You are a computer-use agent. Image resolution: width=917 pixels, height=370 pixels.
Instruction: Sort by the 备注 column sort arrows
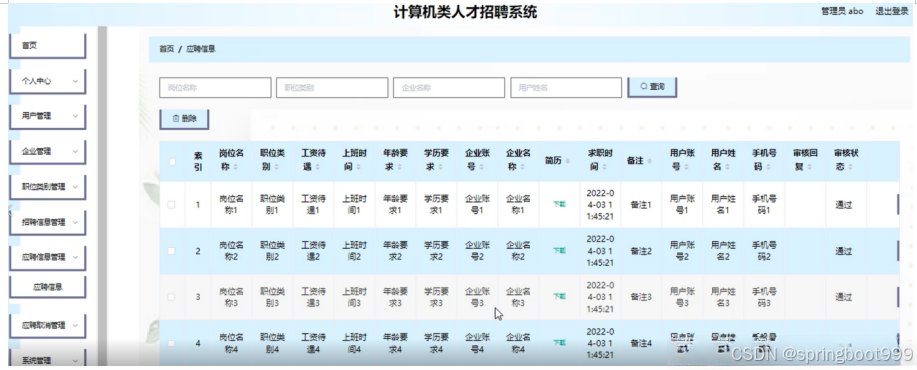tap(649, 161)
